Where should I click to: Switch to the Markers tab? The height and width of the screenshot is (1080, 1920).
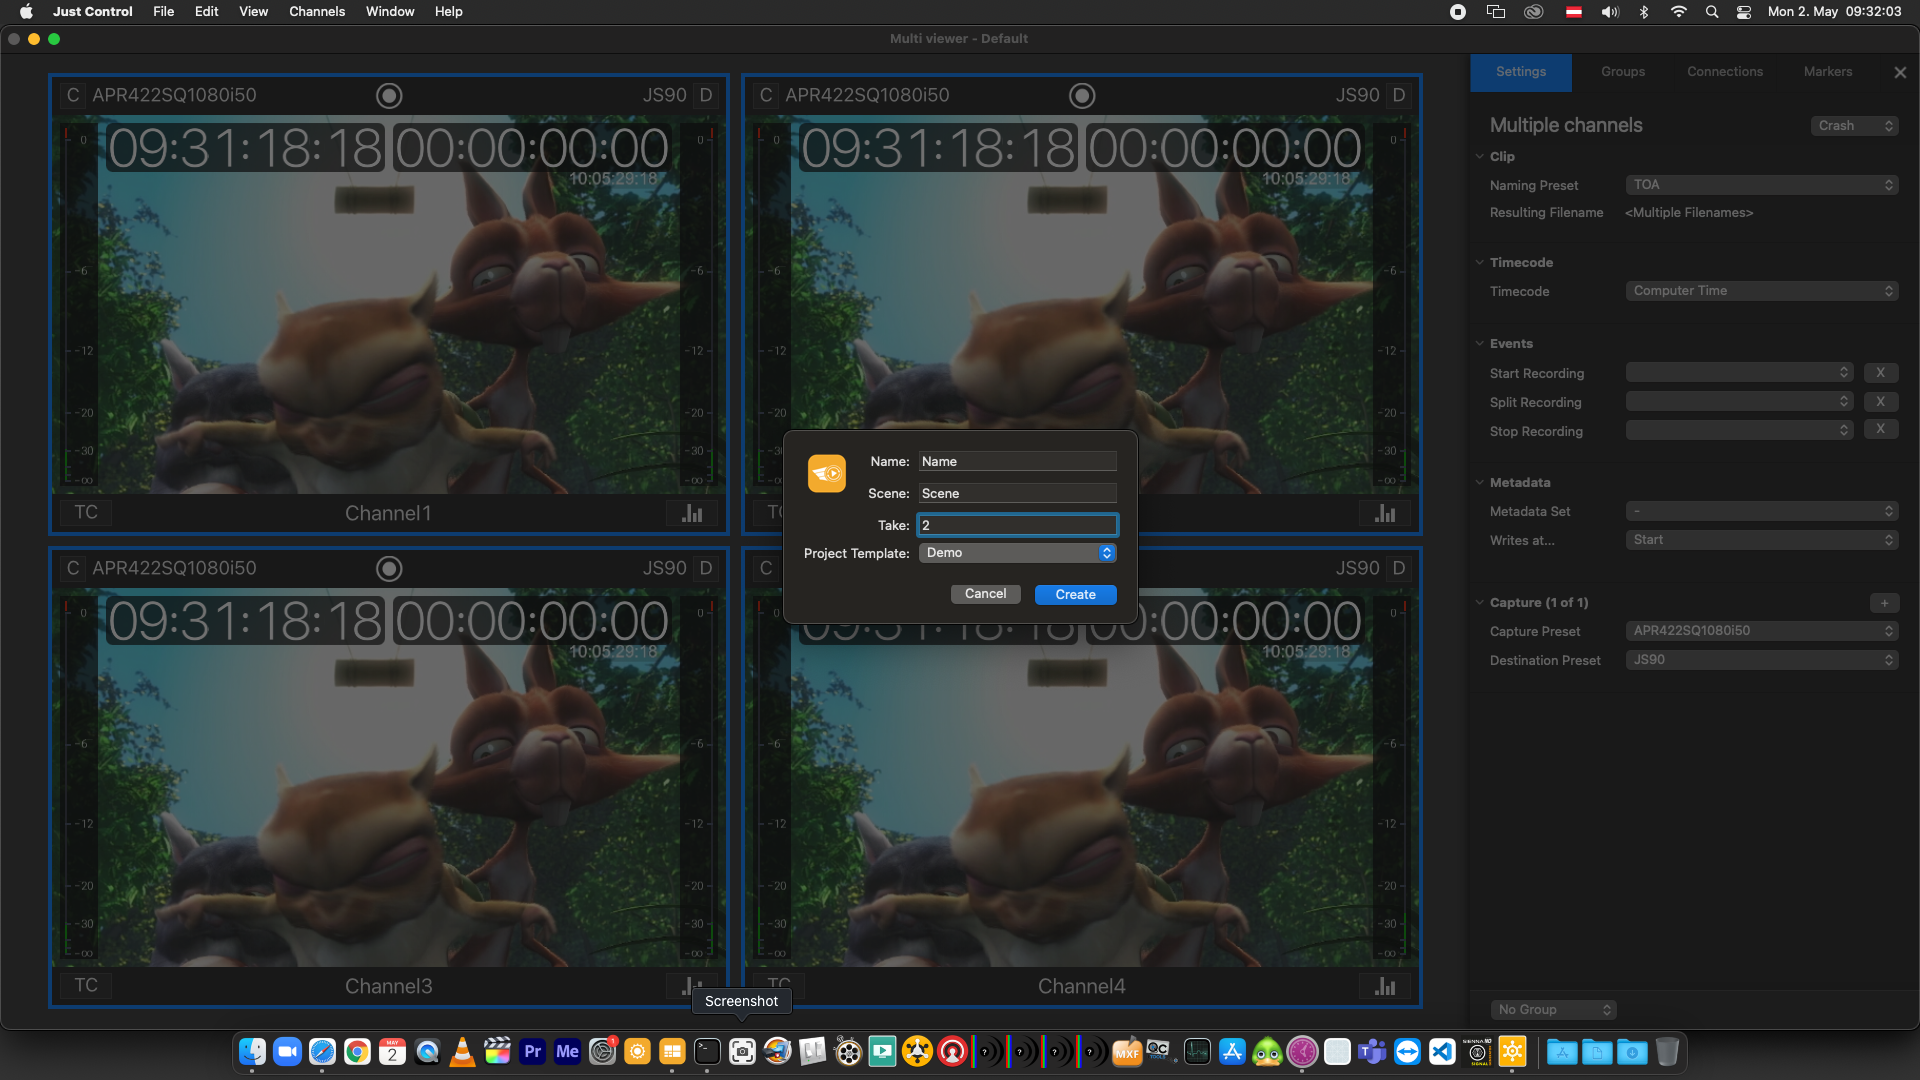click(1828, 72)
